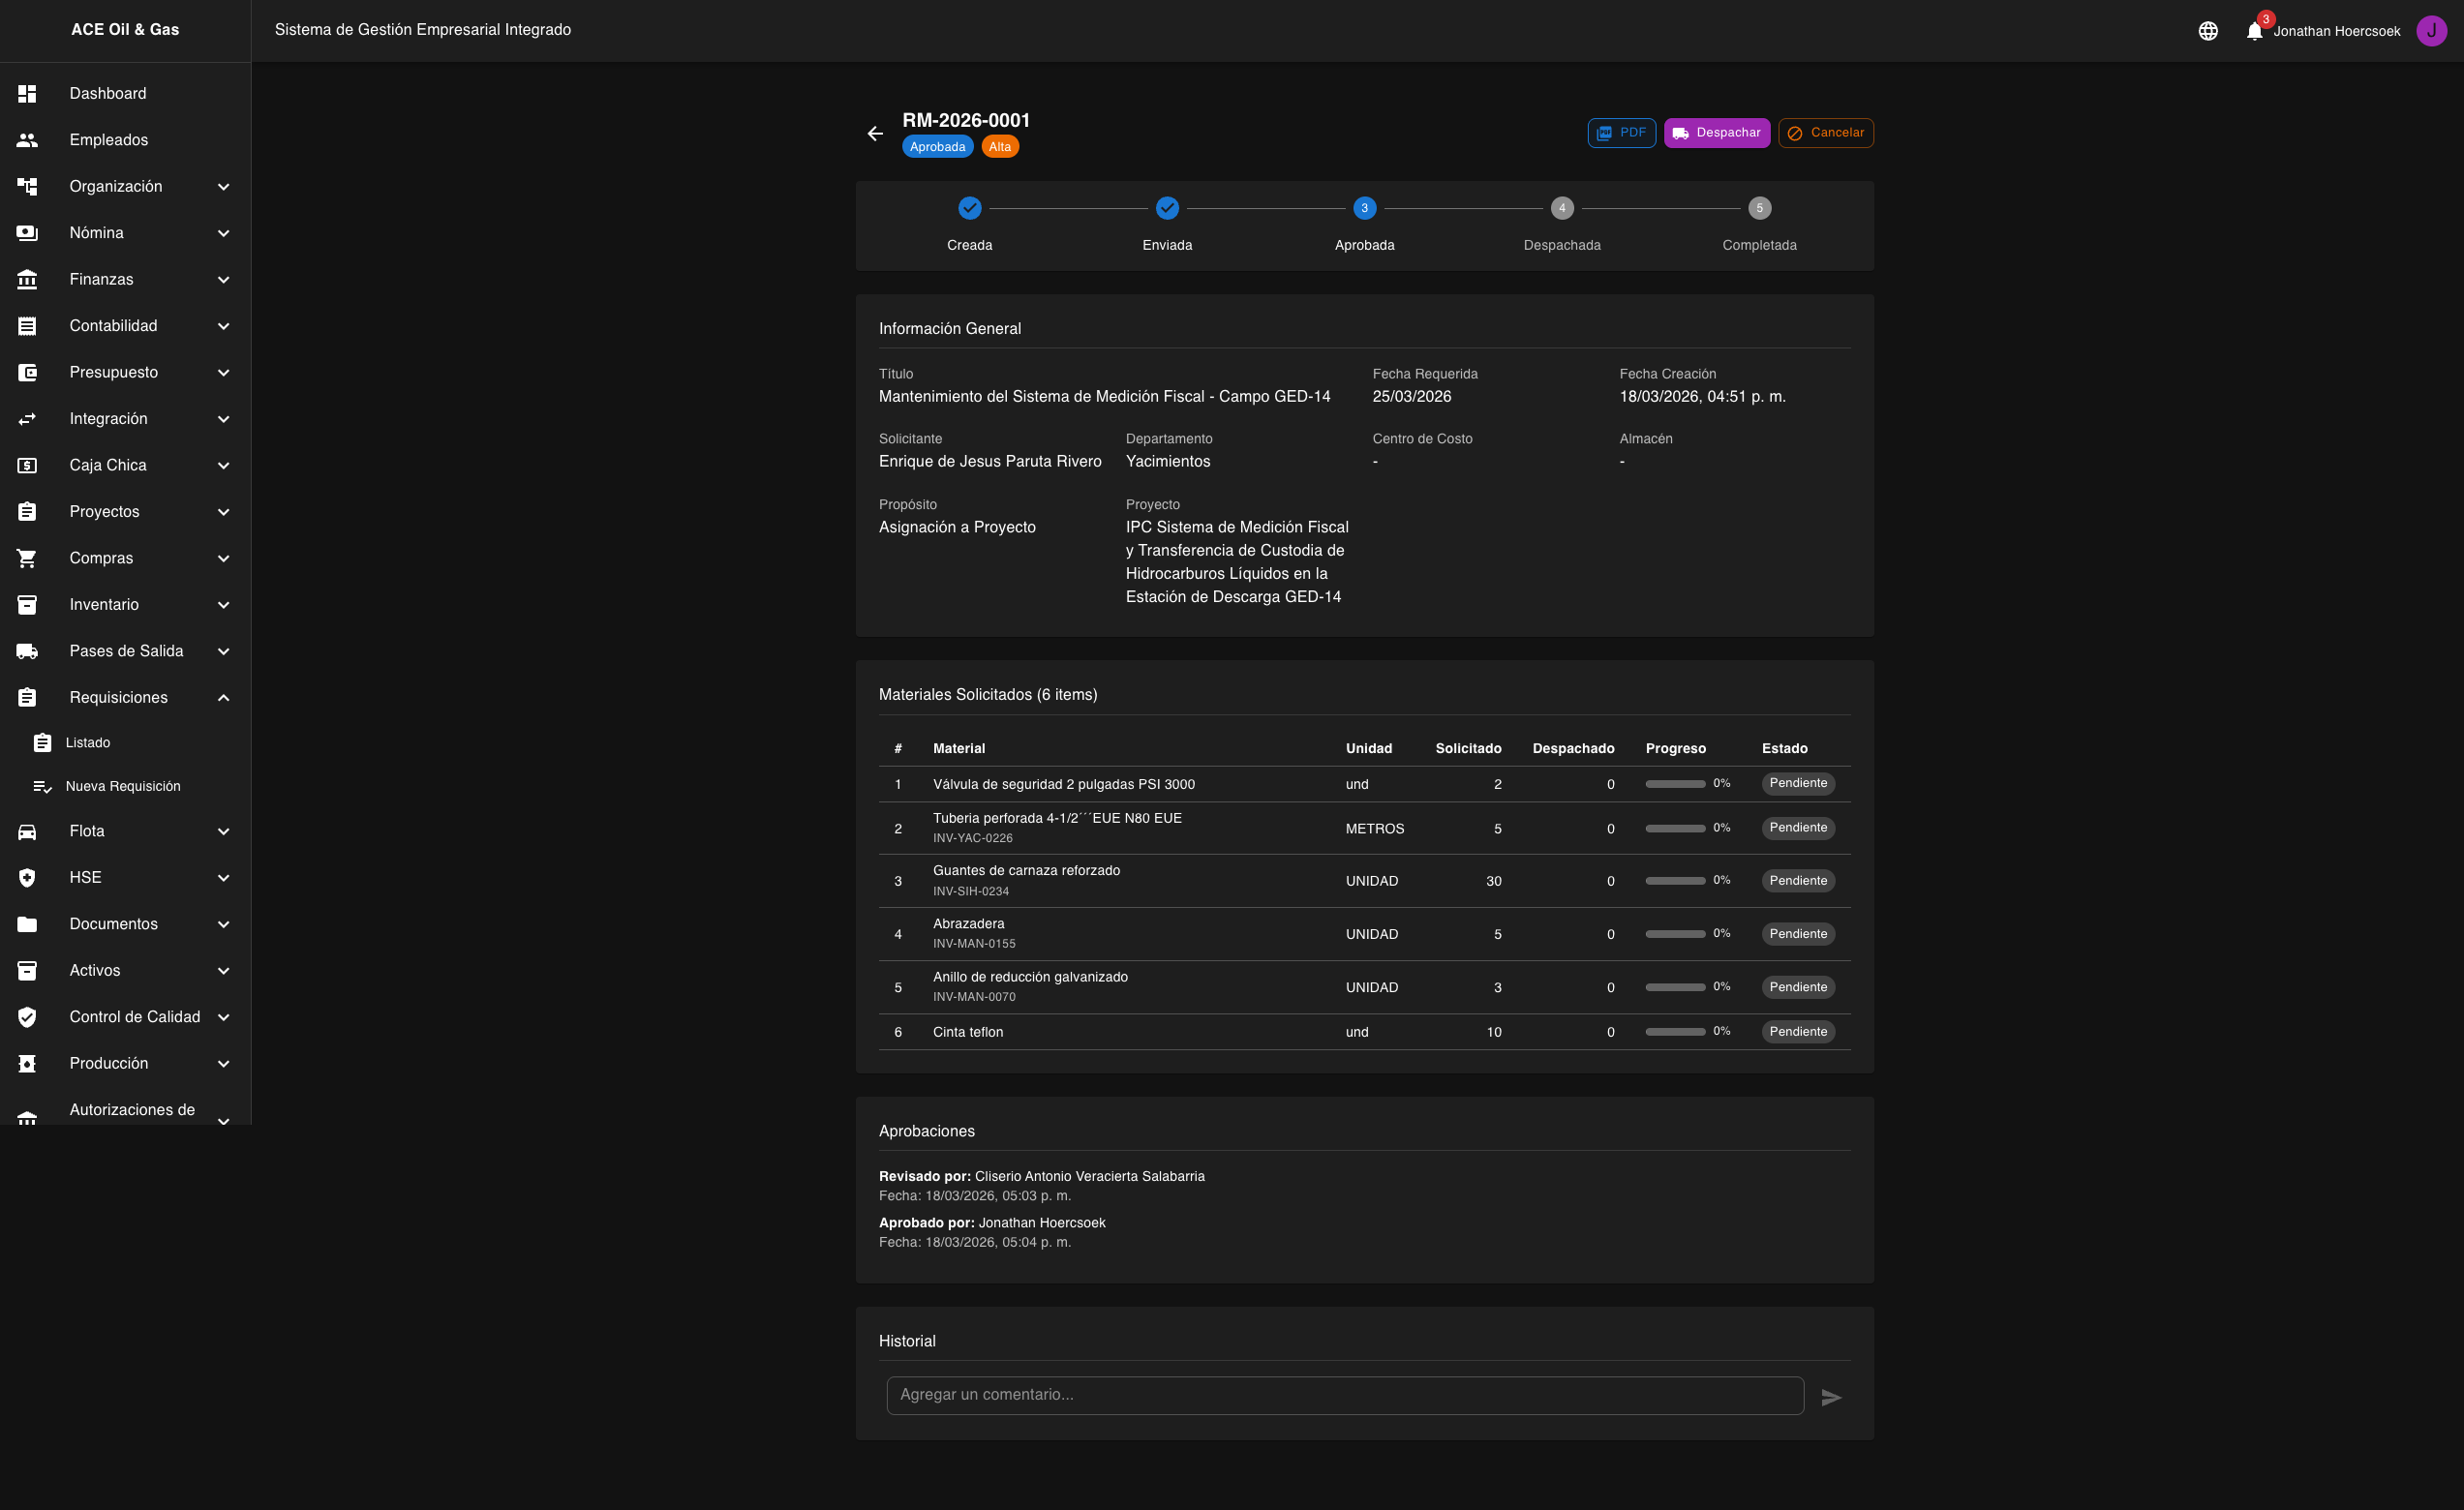Viewport: 2464px width, 1510px height.
Task: Expand the Compras menu
Action: [x=223, y=558]
